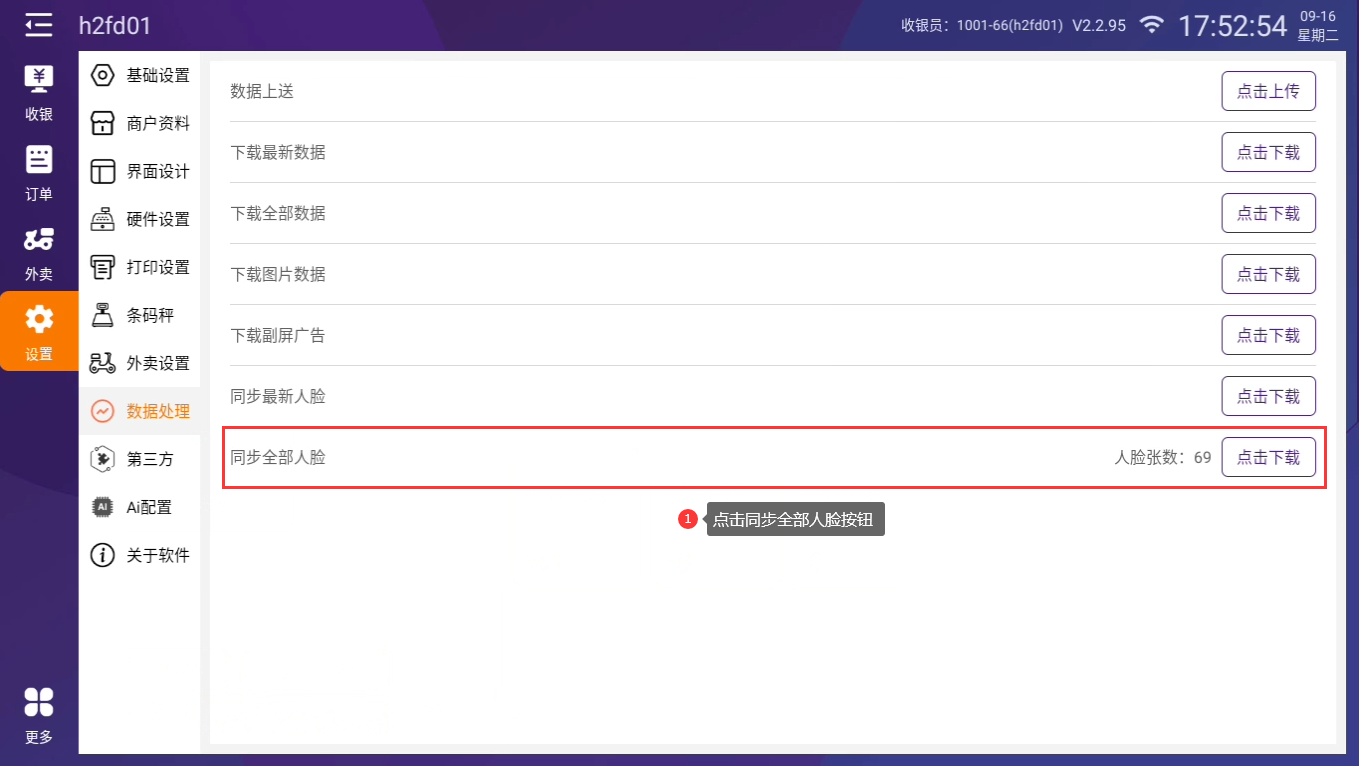Click the 基础设置 hexagon icon
Viewport: 1359px width, 766px height.
pos(102,75)
